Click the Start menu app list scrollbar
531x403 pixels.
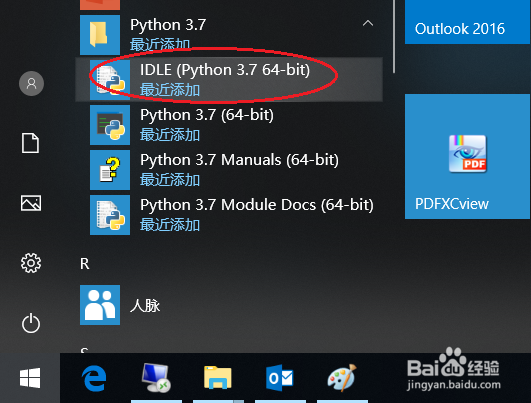coord(394,37)
